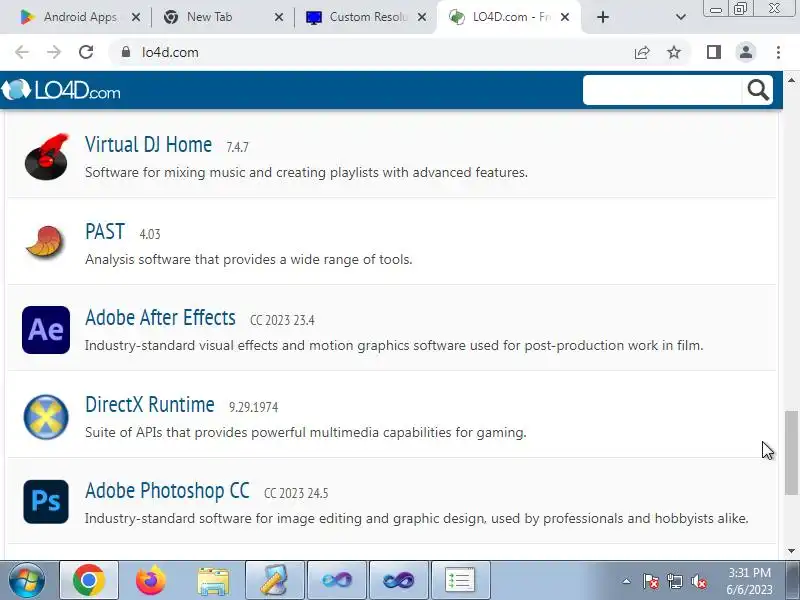The width and height of the screenshot is (800, 600).
Task: Open the Adobe Photoshop CC link
Action: (x=167, y=491)
